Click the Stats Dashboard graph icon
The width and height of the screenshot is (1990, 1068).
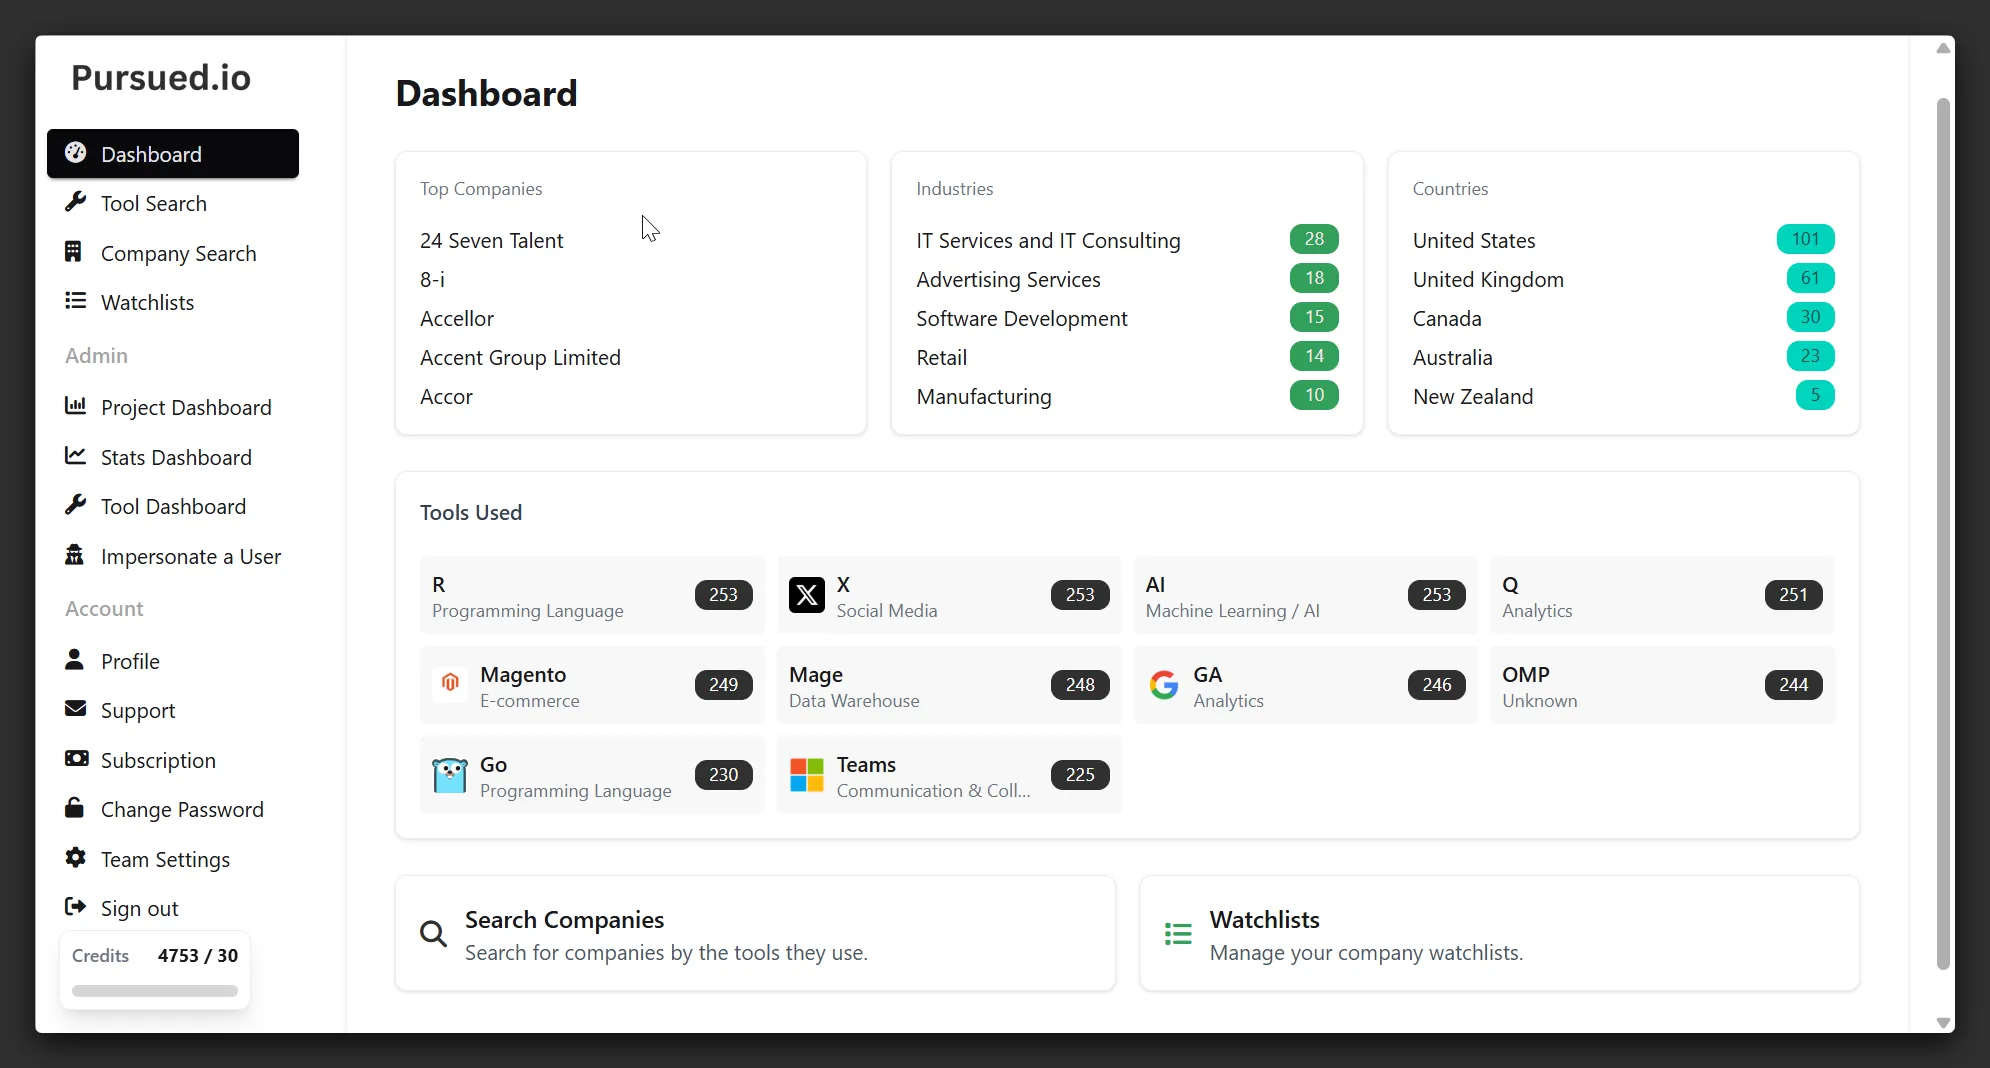click(x=76, y=457)
